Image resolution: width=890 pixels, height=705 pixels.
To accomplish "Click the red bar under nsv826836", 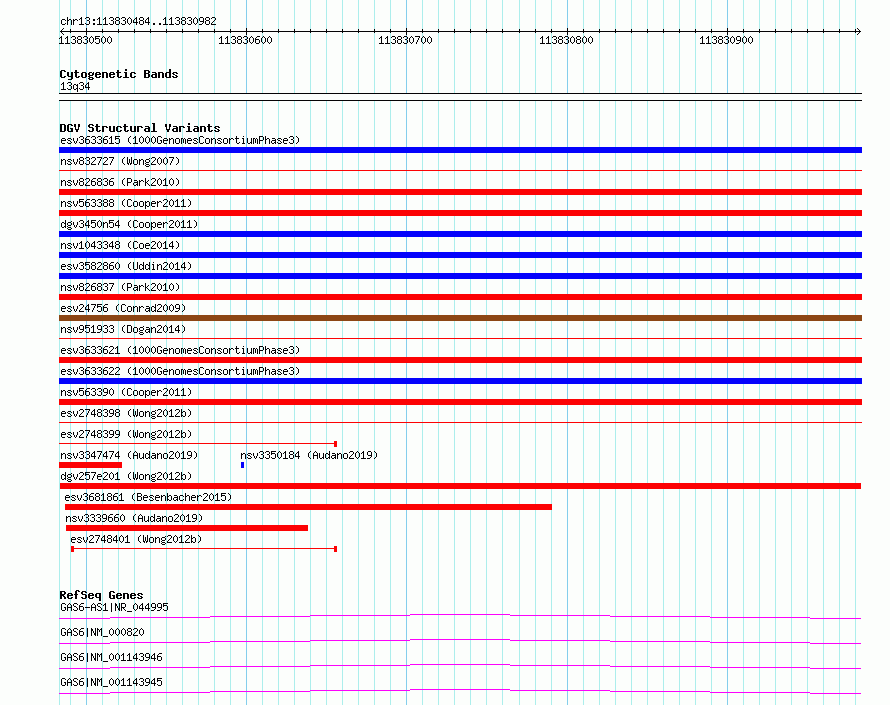I will tap(460, 192).
